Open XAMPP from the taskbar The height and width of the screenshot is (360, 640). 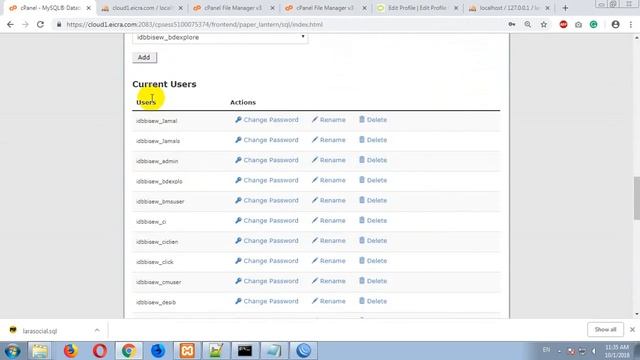click(x=187, y=351)
